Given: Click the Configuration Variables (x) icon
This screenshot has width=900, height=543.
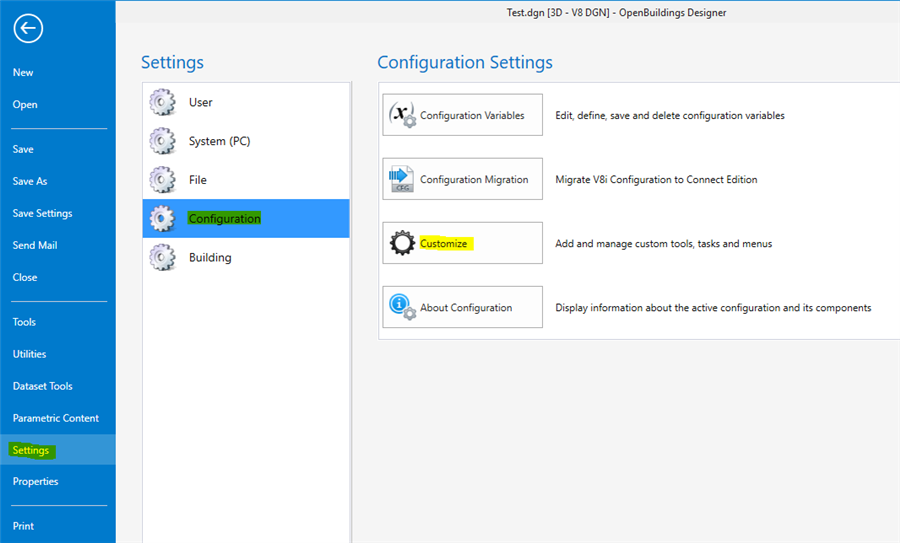Looking at the screenshot, I should point(402,114).
